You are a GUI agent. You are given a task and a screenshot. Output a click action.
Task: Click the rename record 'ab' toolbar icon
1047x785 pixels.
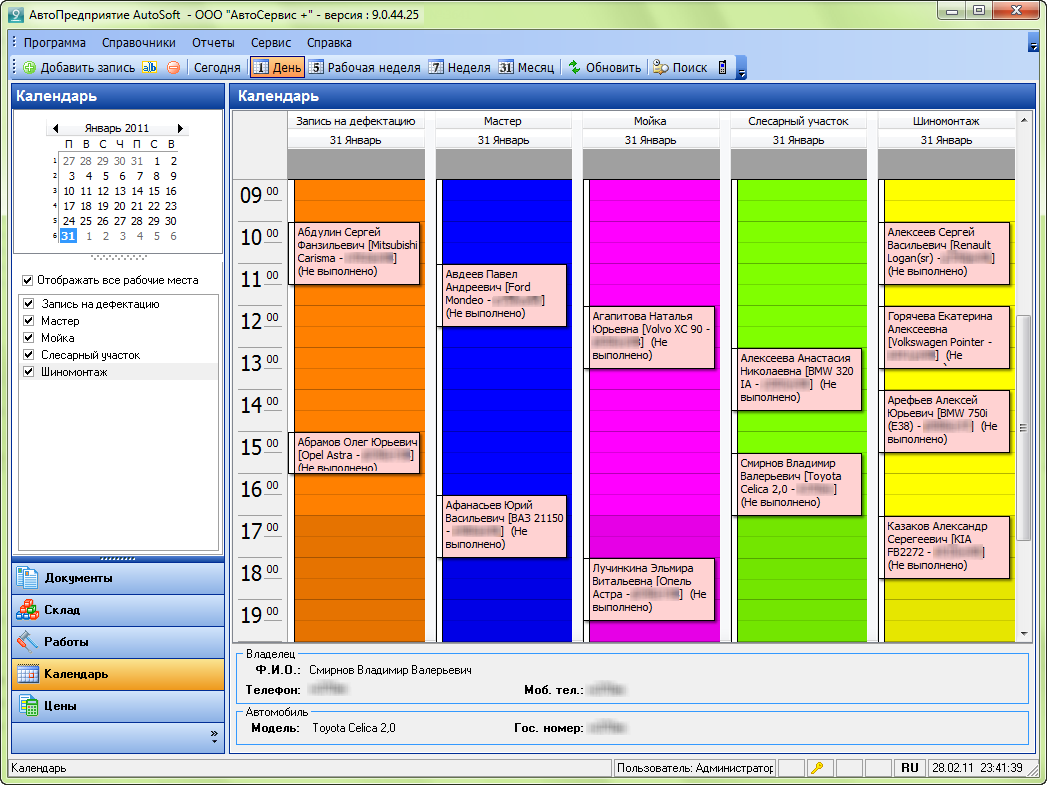[x=150, y=68]
